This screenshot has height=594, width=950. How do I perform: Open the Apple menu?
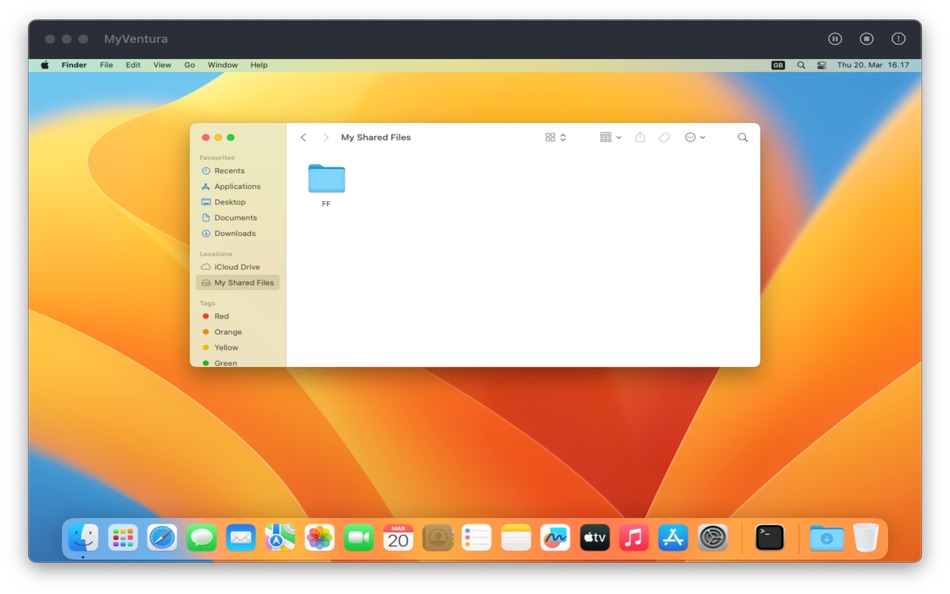click(x=45, y=65)
